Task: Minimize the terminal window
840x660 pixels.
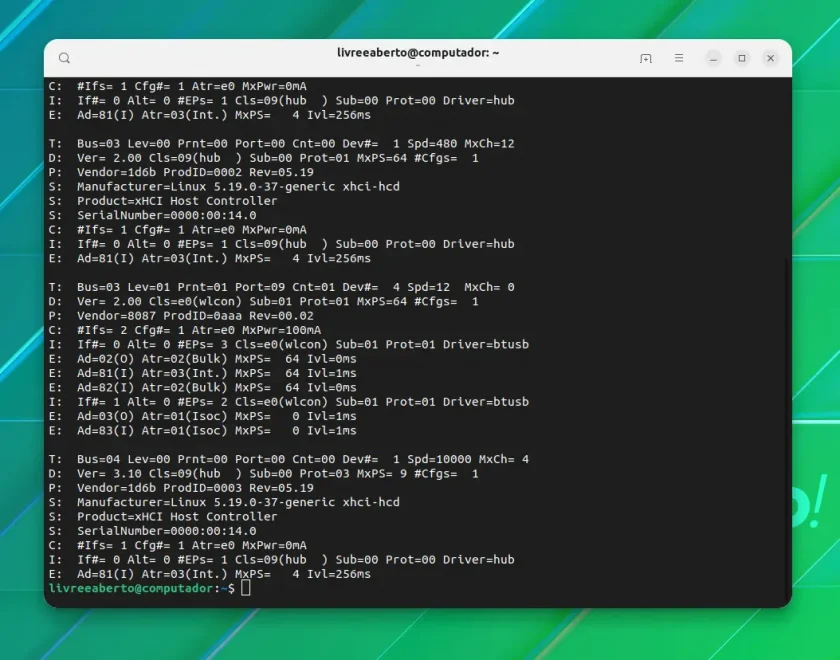Action: coord(713,58)
